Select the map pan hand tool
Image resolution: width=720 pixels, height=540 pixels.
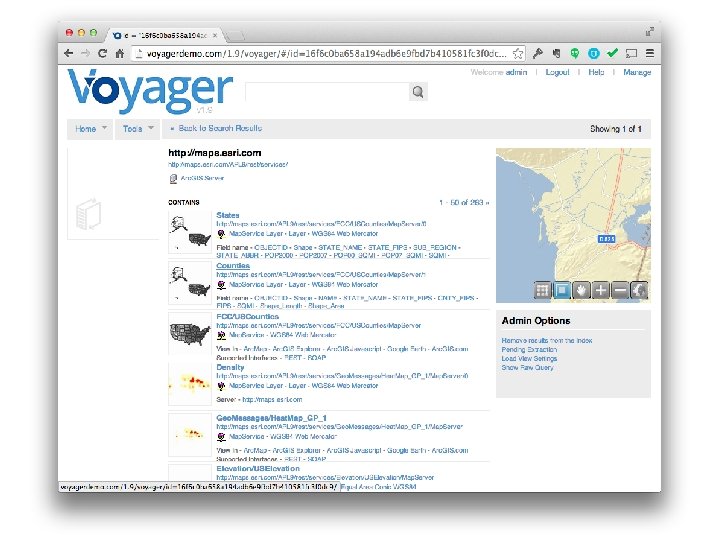(581, 290)
